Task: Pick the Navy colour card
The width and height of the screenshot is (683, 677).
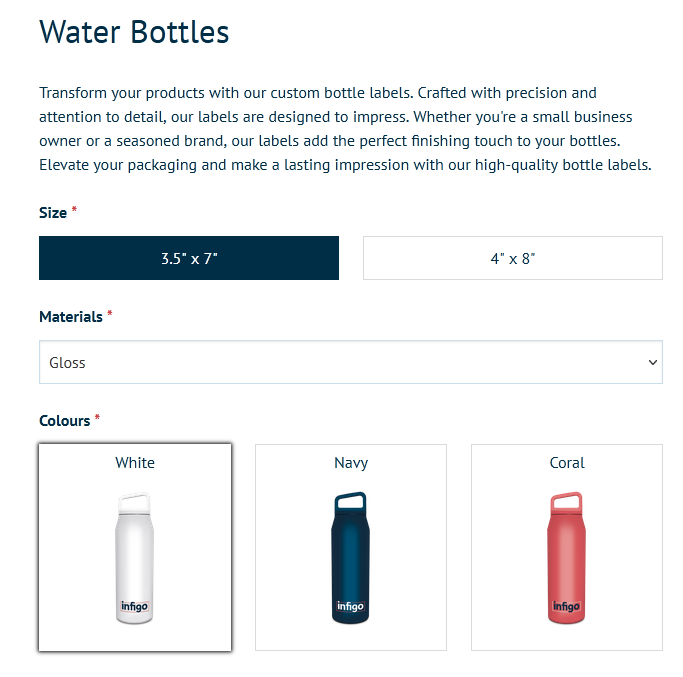Action: point(351,547)
